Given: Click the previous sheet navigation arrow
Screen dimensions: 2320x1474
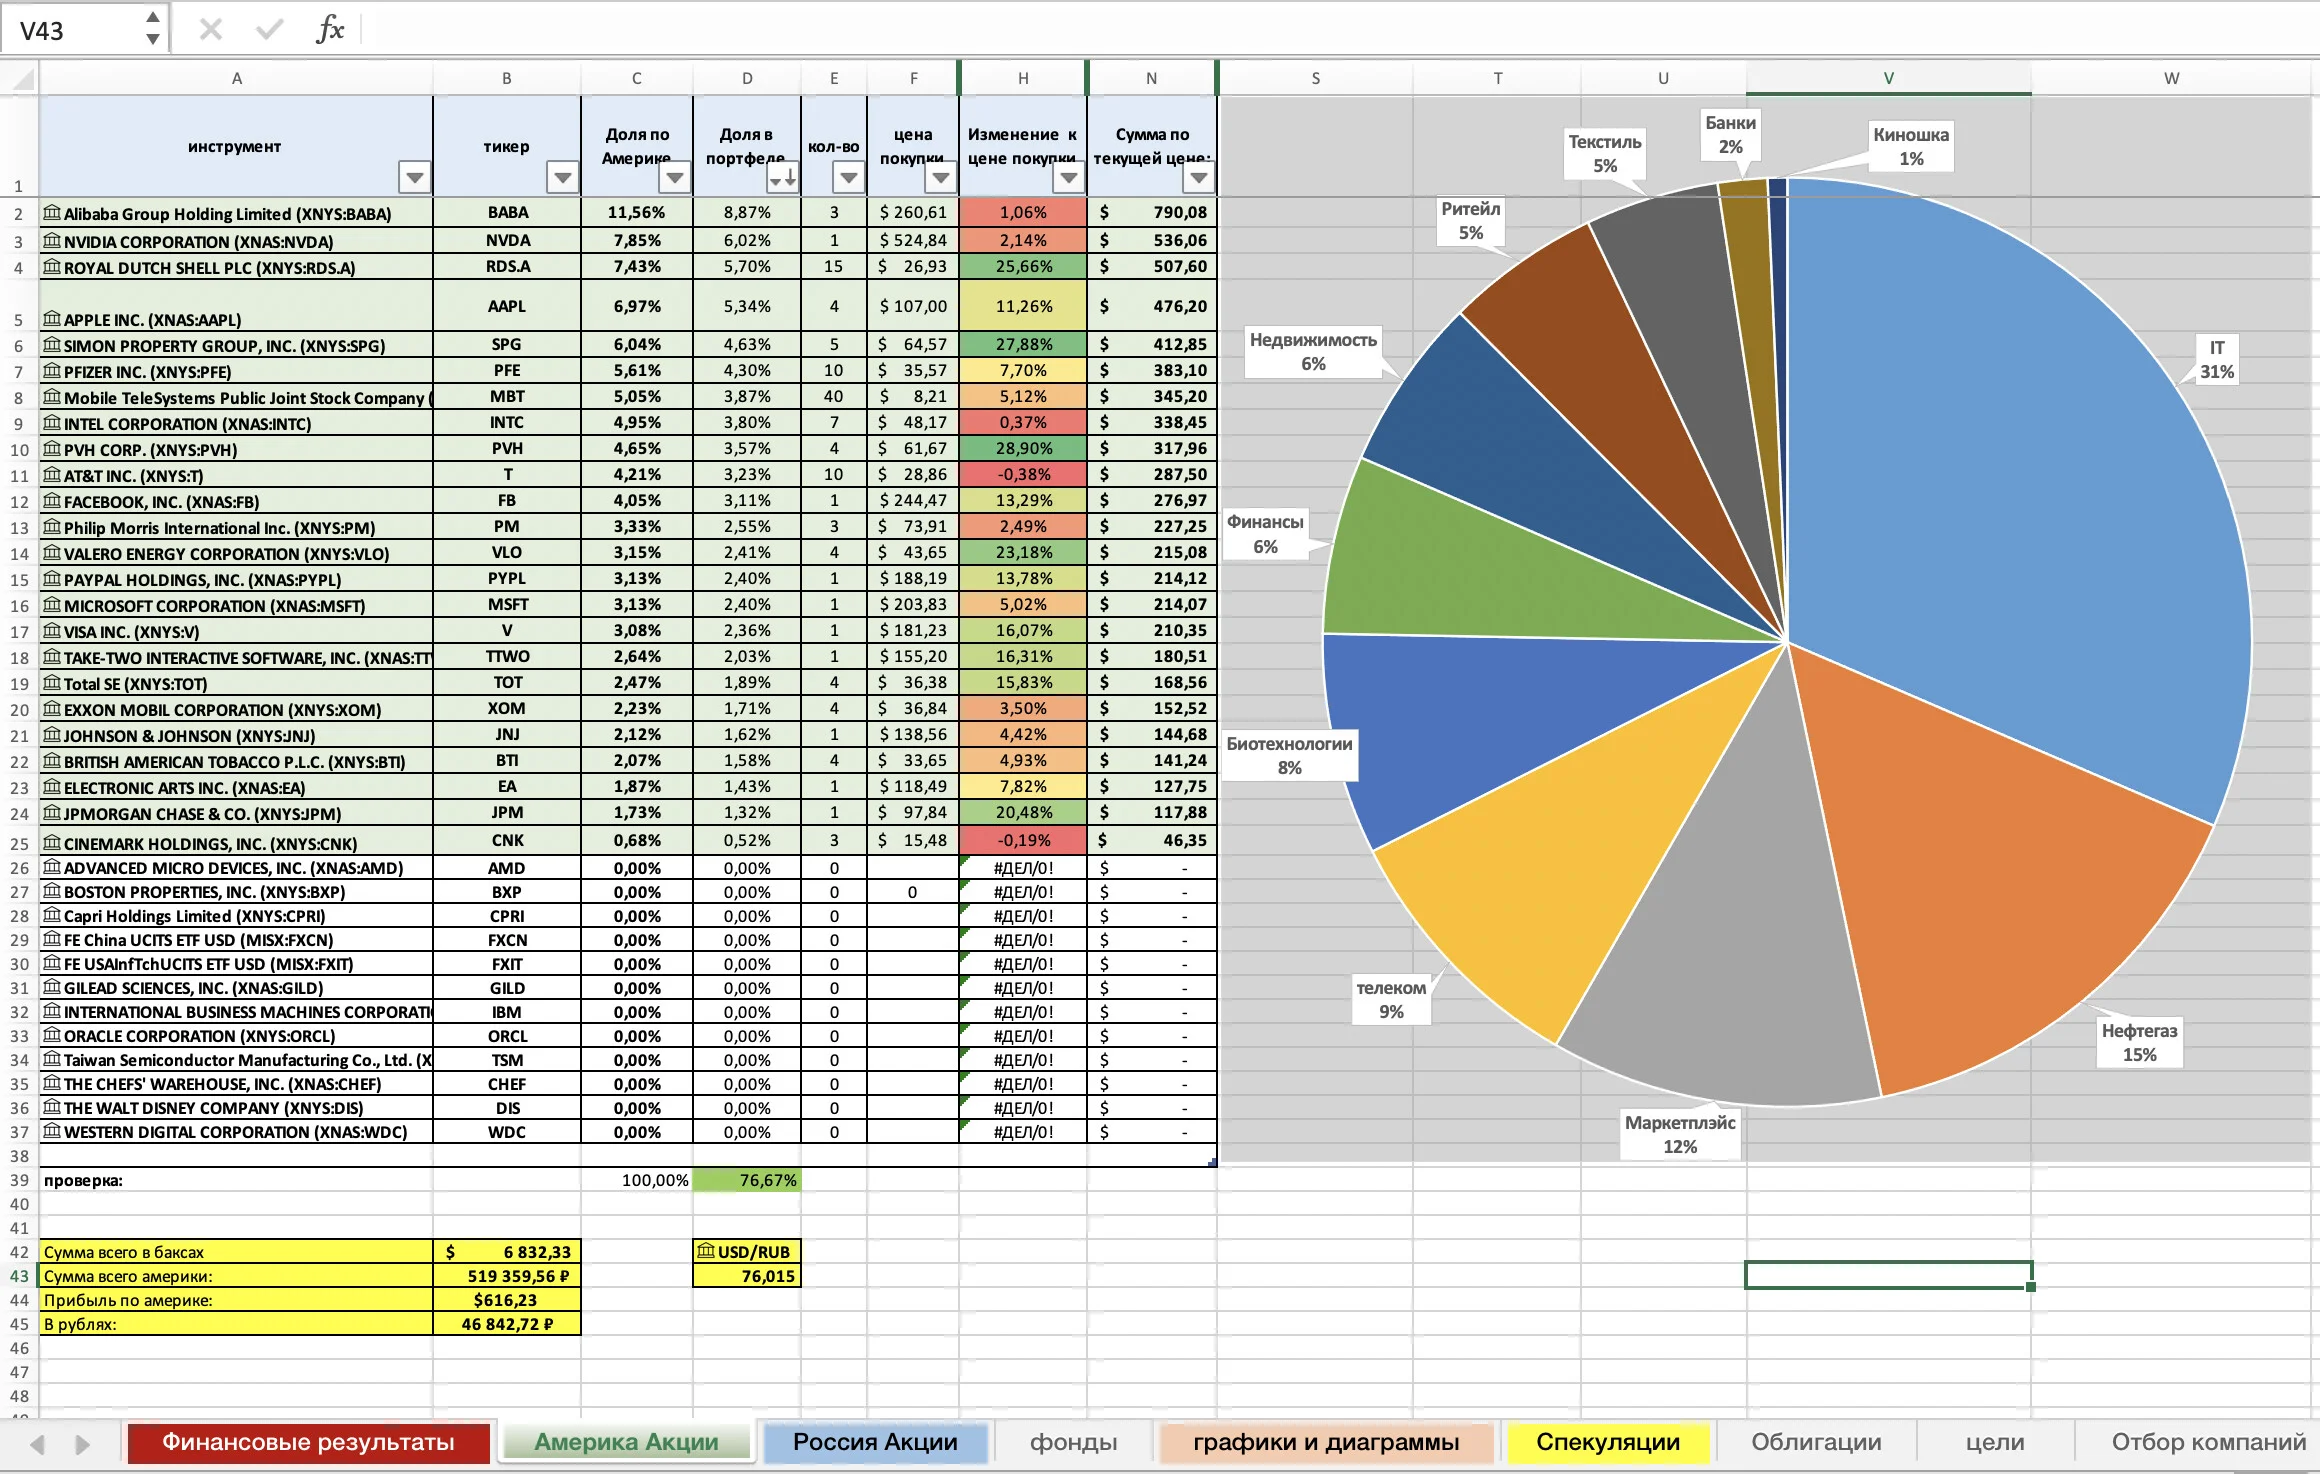Looking at the screenshot, I should 38,1444.
